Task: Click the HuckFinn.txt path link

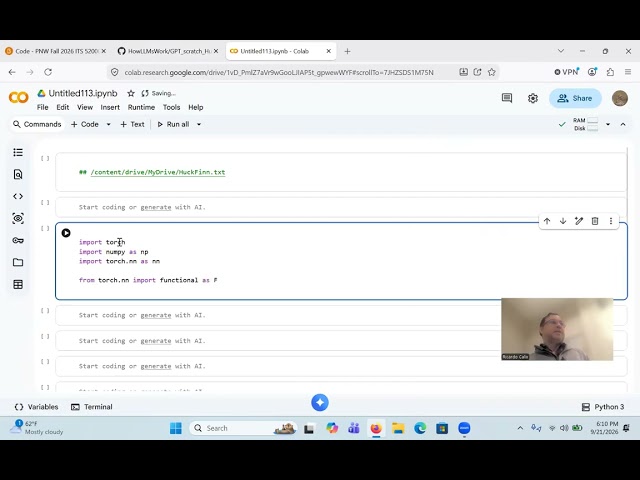Action: point(158,172)
